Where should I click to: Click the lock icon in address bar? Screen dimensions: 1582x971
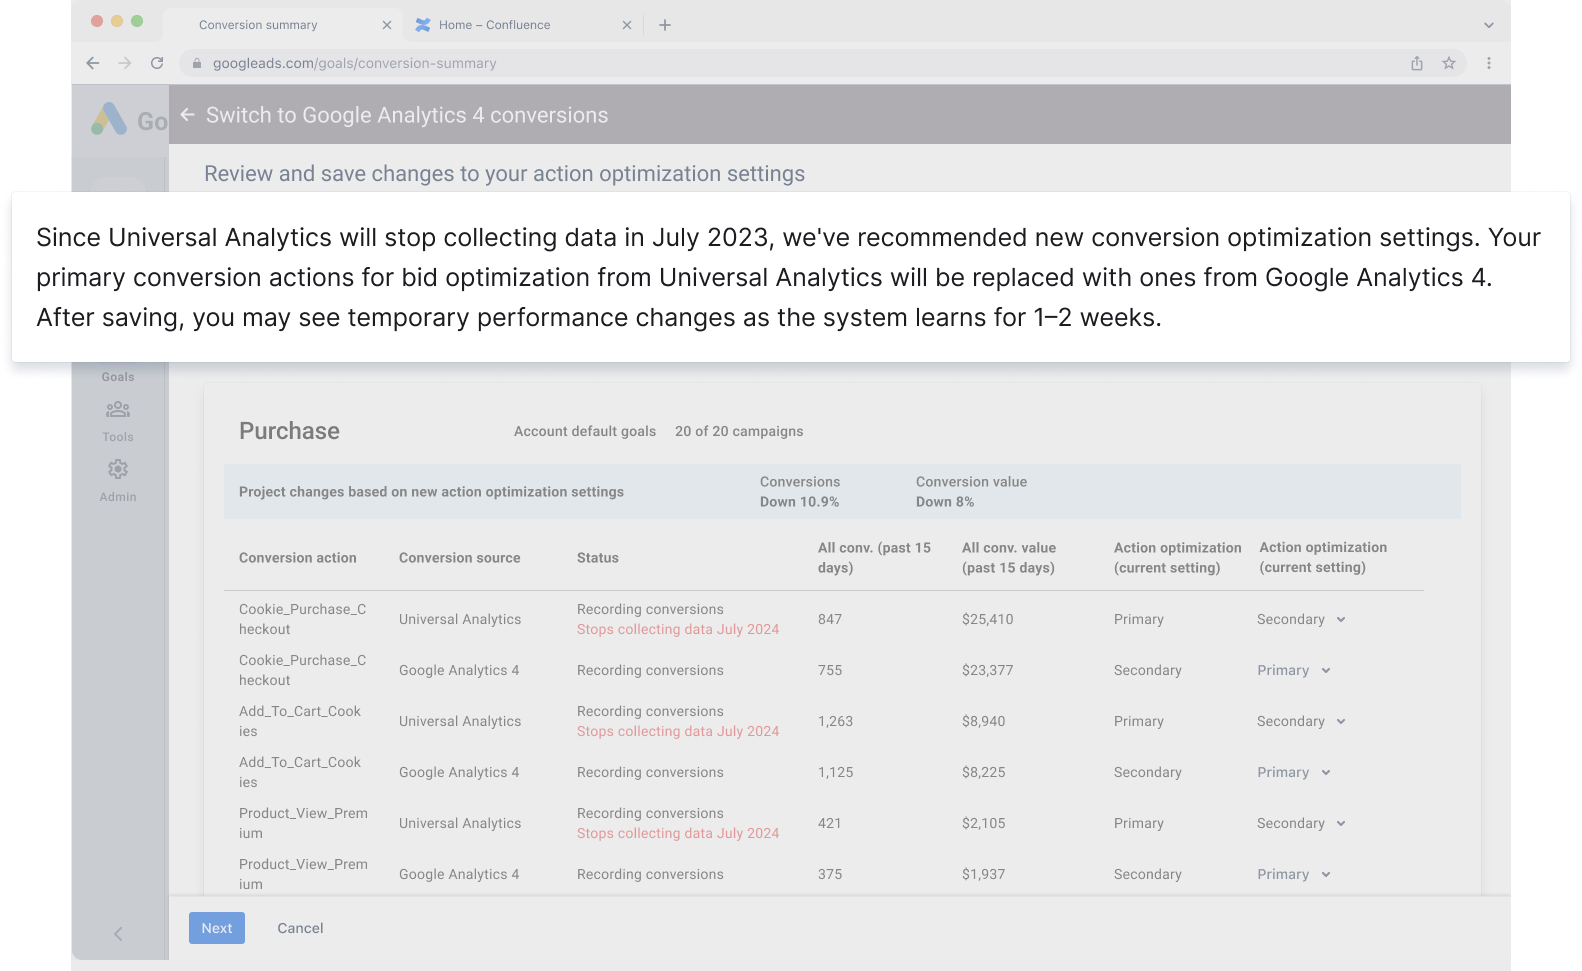(197, 63)
